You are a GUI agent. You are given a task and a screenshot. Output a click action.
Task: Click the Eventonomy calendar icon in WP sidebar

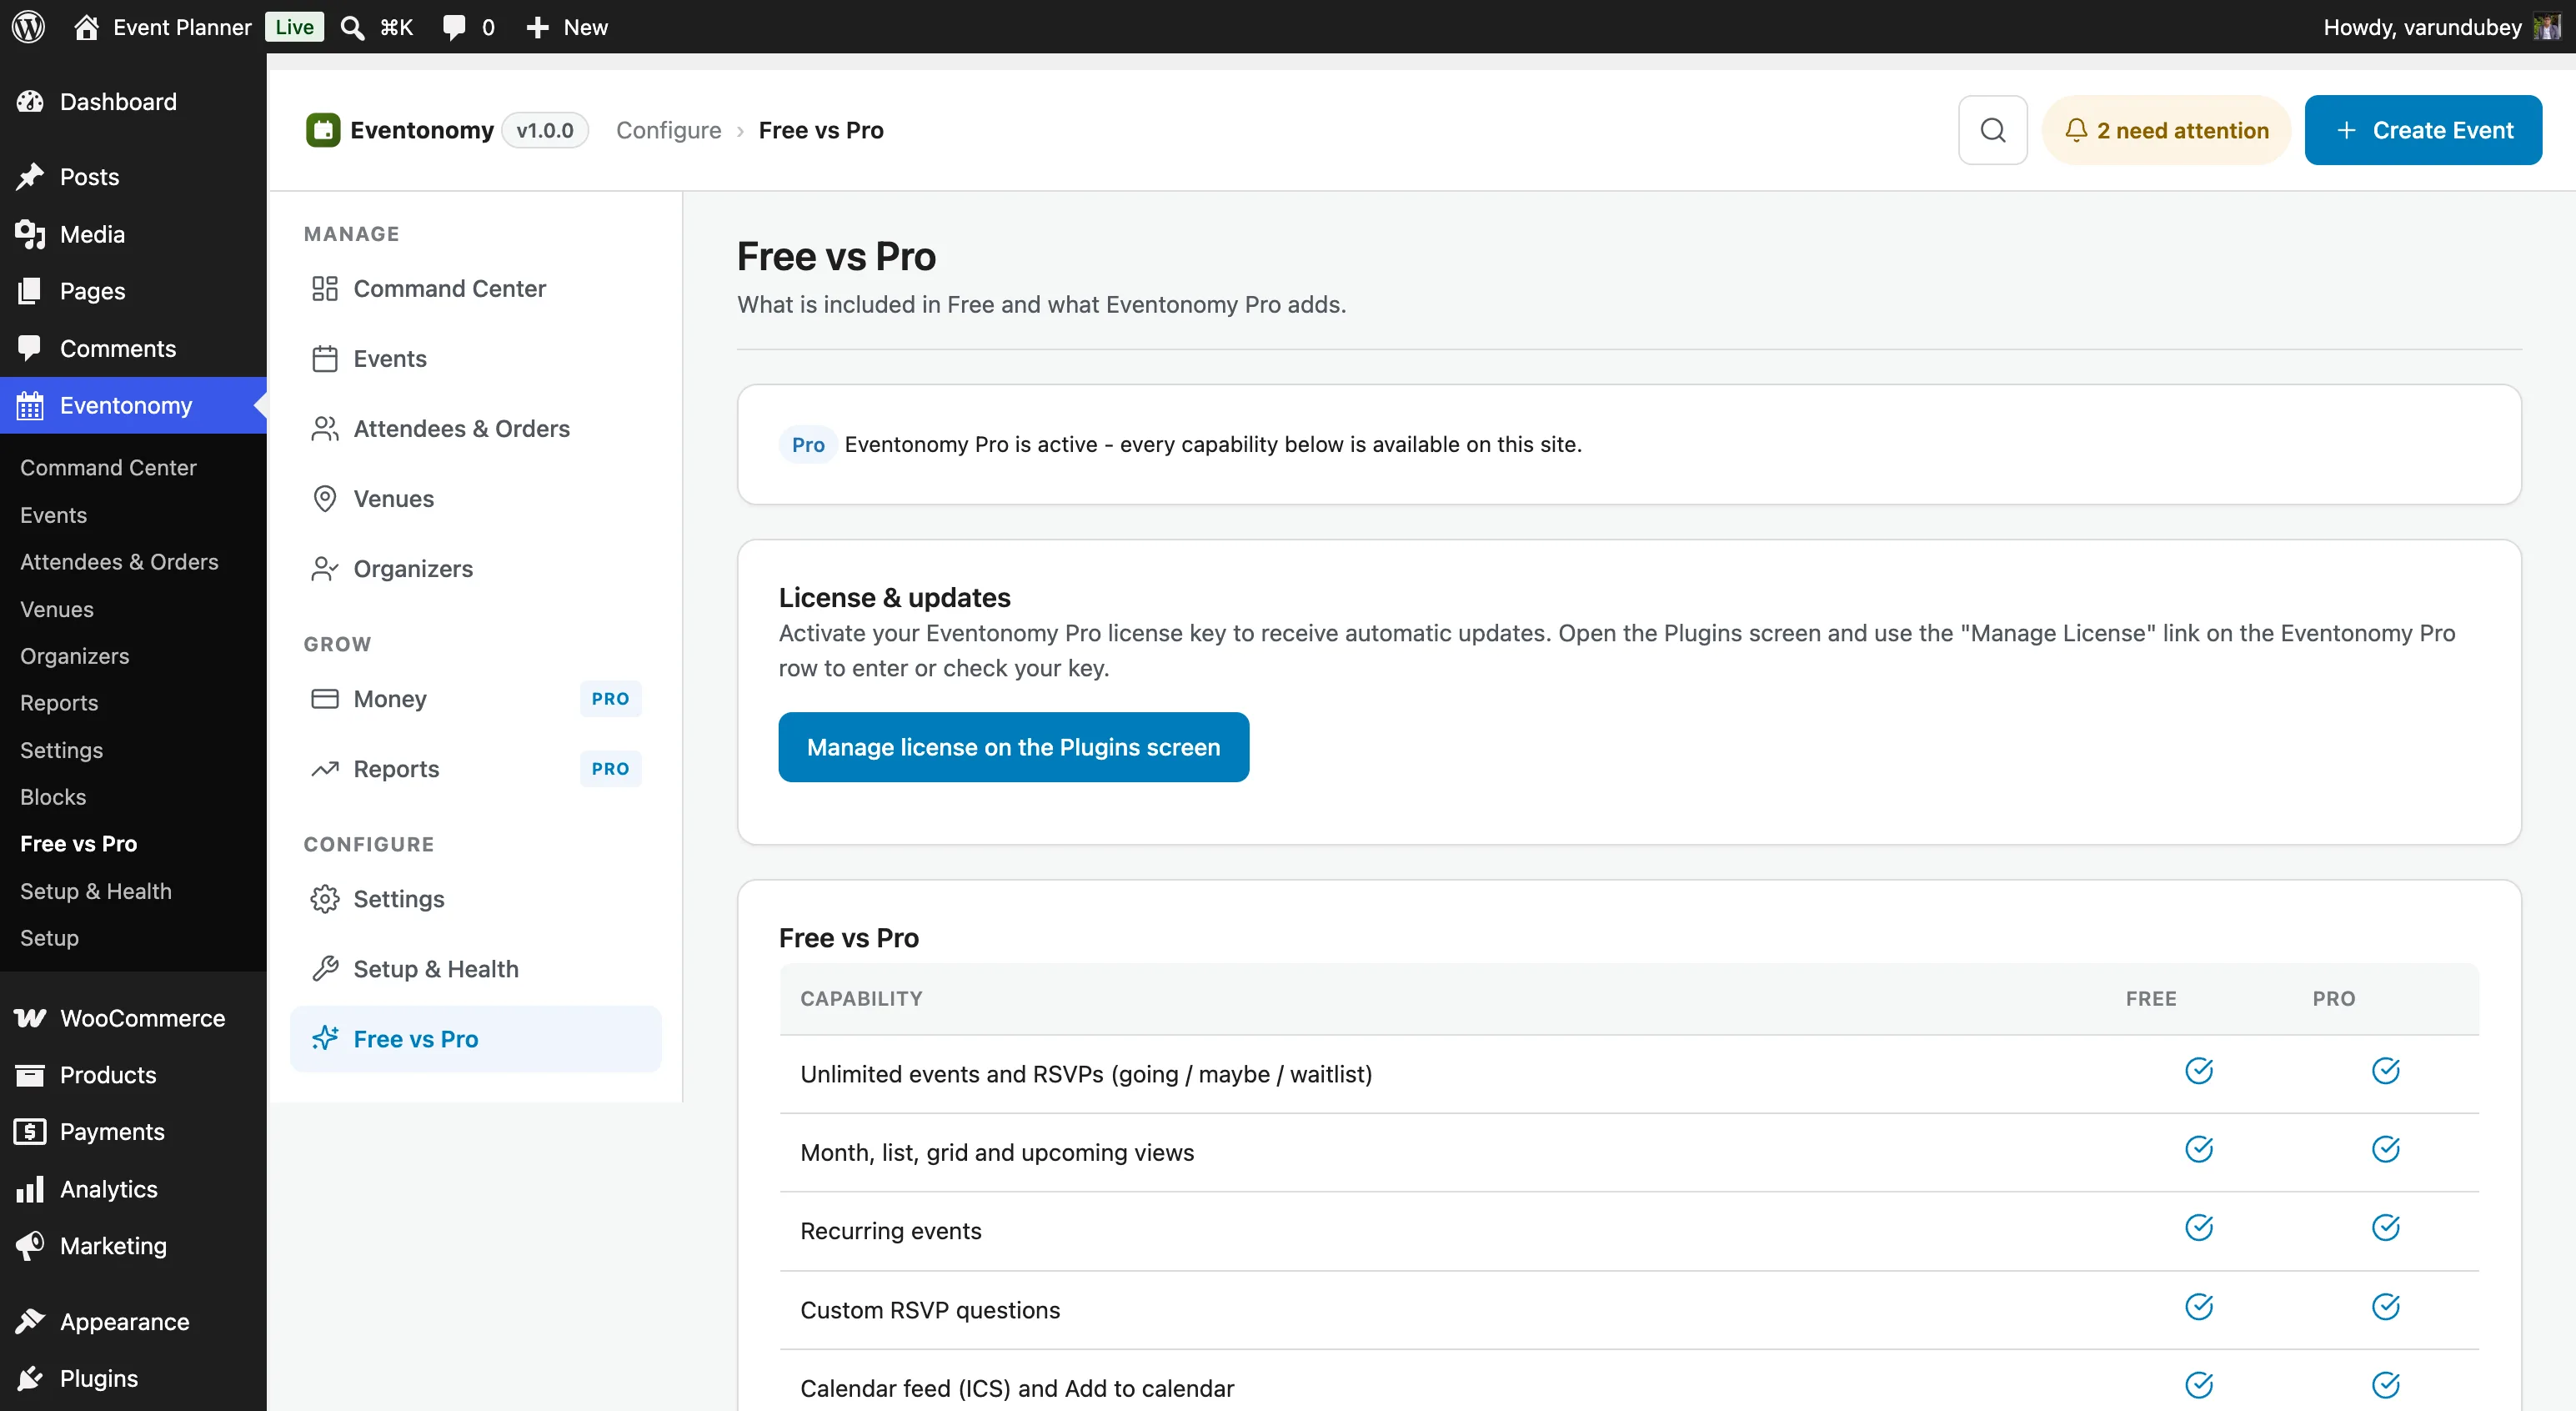[30, 406]
